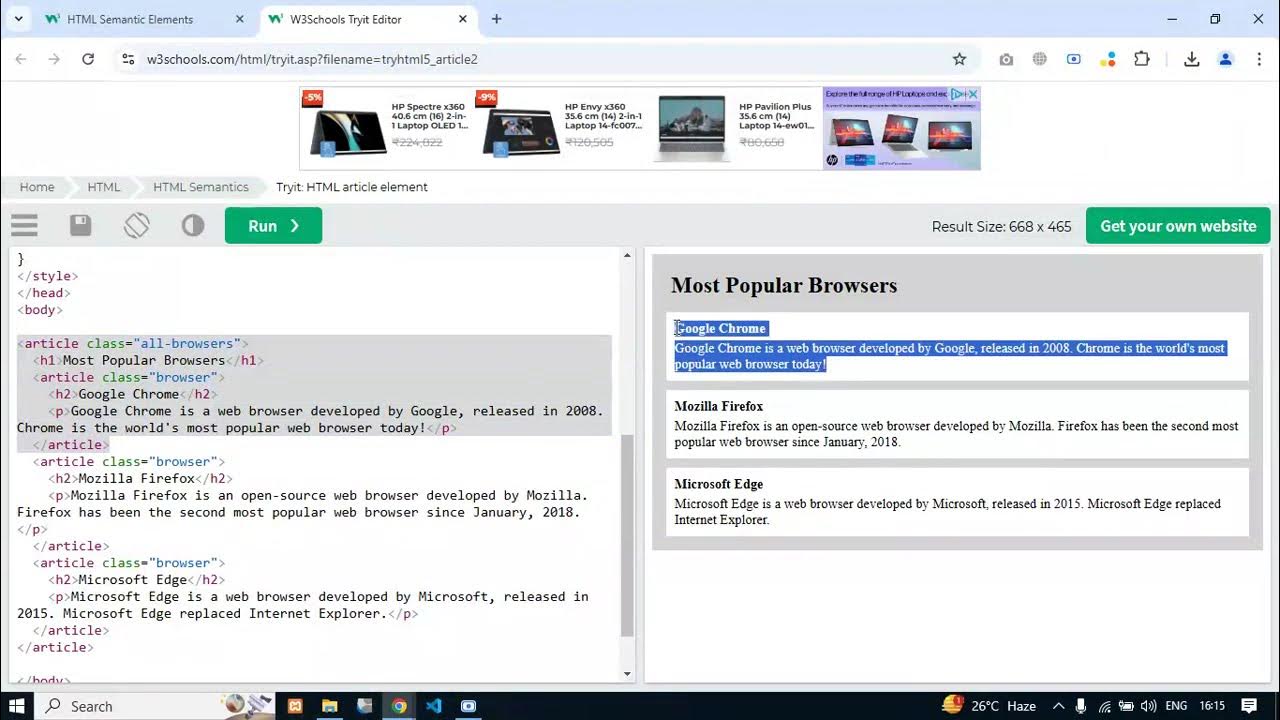
Task: Click the h2 Microsoft Edge code line
Action: [136, 579]
